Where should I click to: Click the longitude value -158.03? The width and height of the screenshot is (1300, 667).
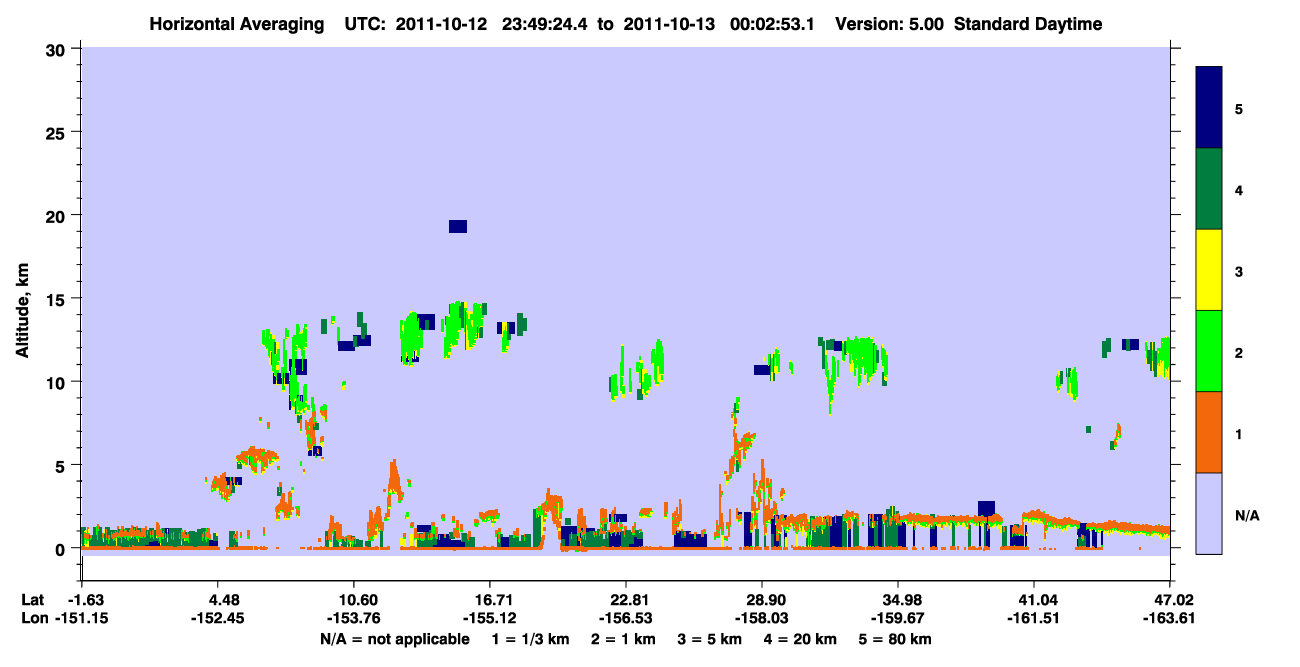762,618
